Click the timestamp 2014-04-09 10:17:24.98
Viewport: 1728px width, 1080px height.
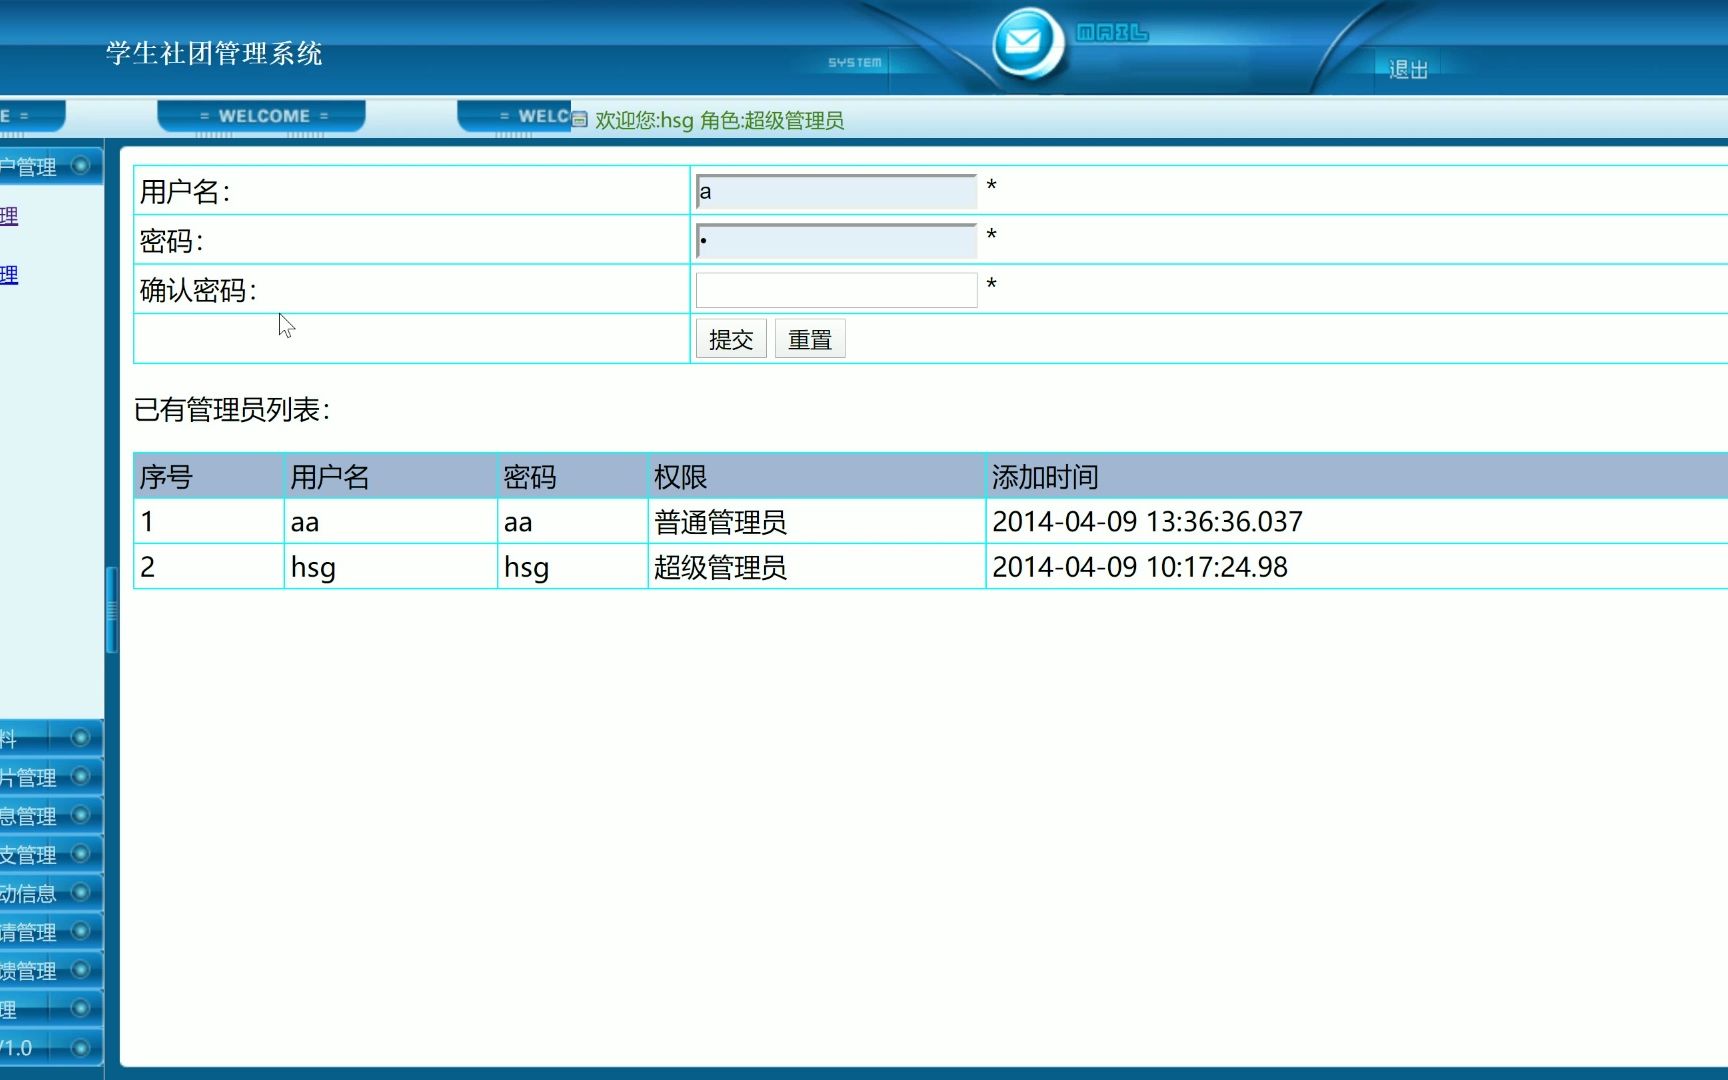(x=1140, y=568)
